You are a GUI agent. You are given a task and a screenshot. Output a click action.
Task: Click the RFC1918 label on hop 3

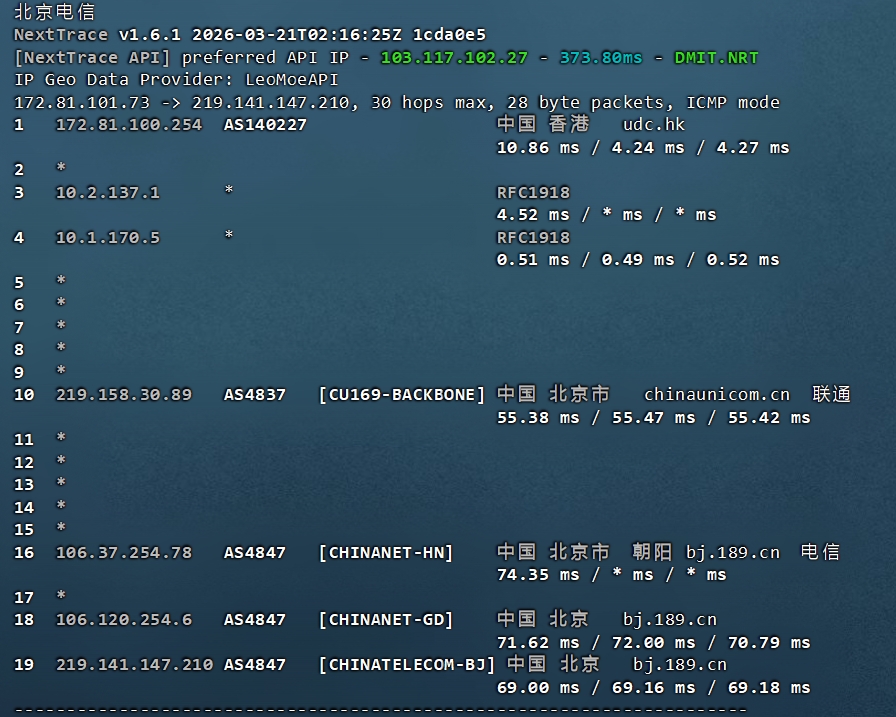click(533, 192)
